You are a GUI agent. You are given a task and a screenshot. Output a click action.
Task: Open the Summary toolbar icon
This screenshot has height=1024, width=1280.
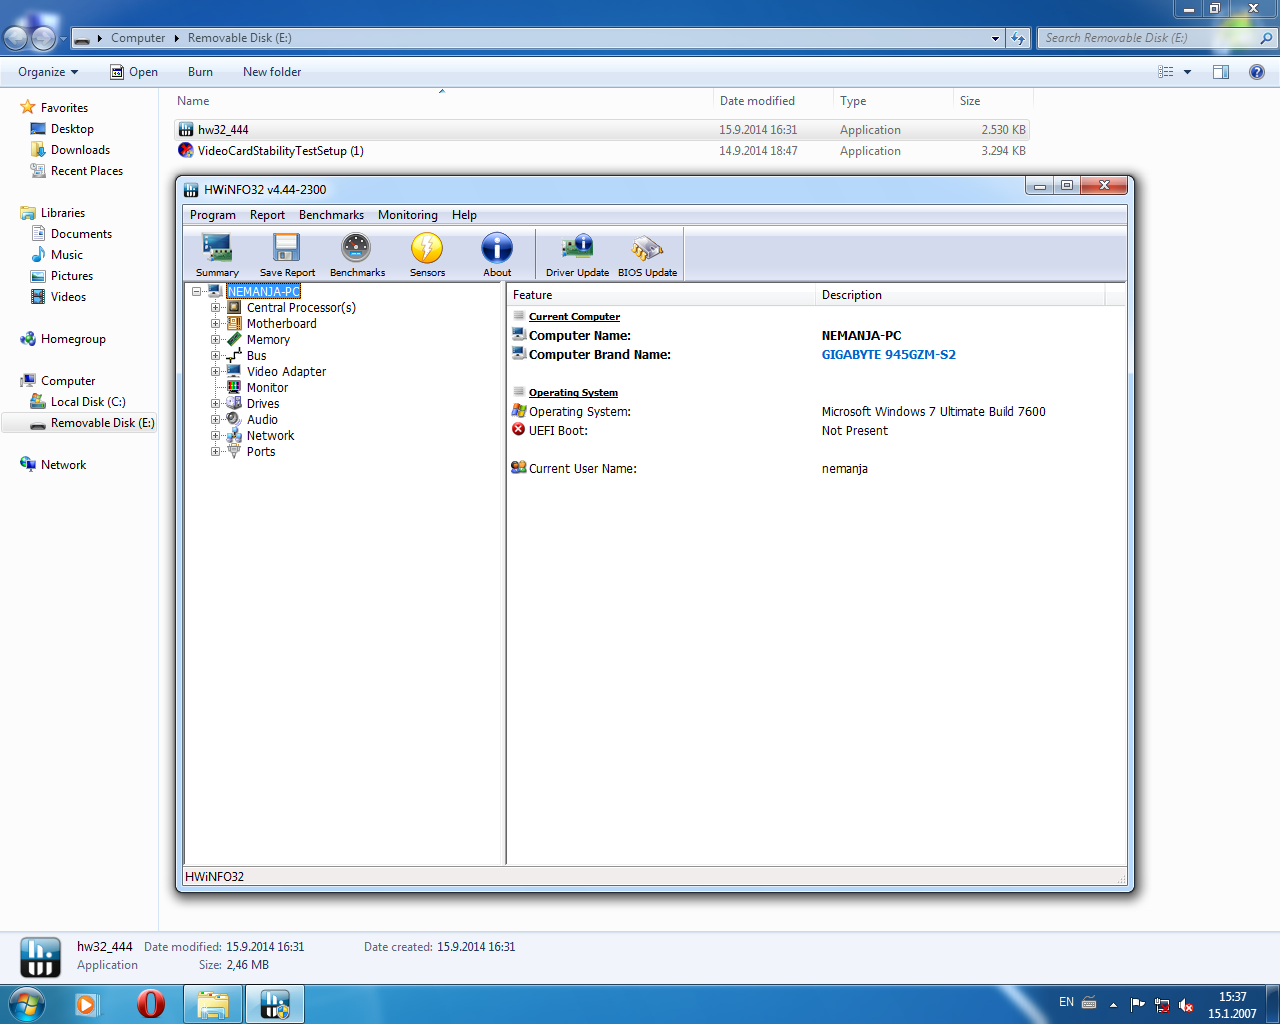point(217,254)
